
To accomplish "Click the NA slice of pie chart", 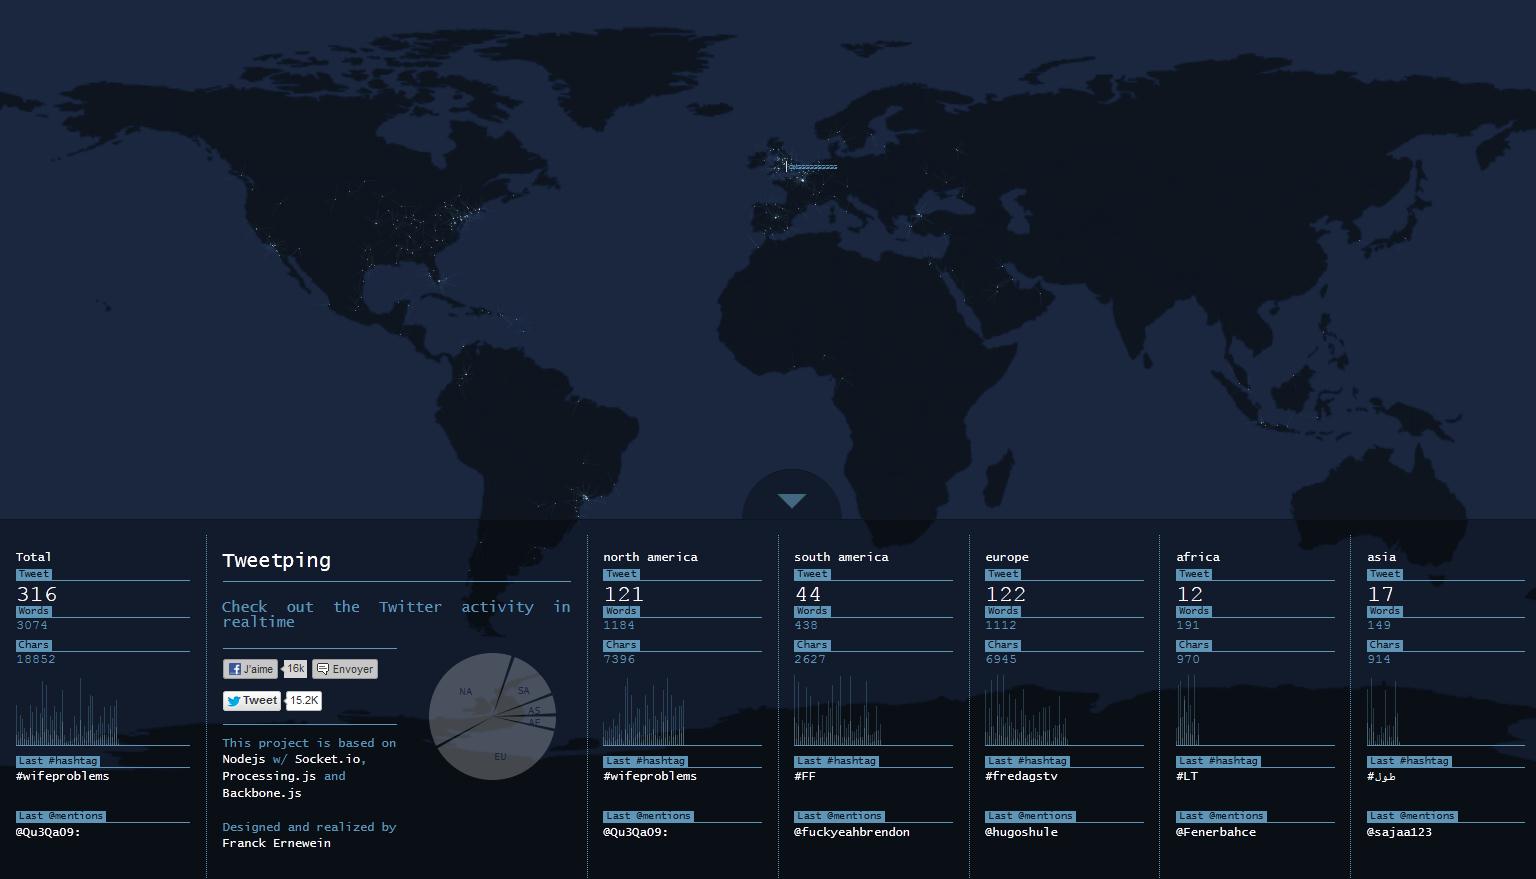I will [465, 692].
